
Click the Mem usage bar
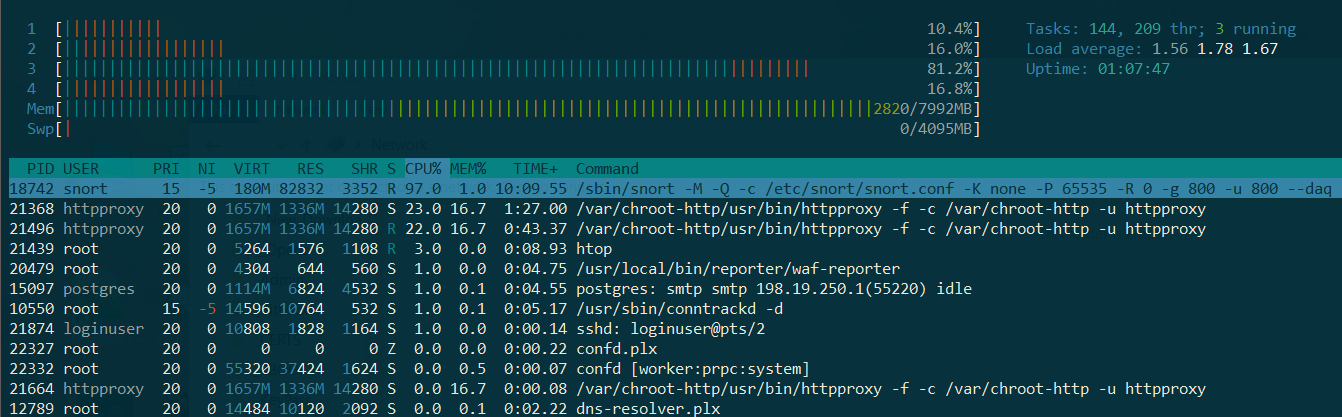point(503,108)
